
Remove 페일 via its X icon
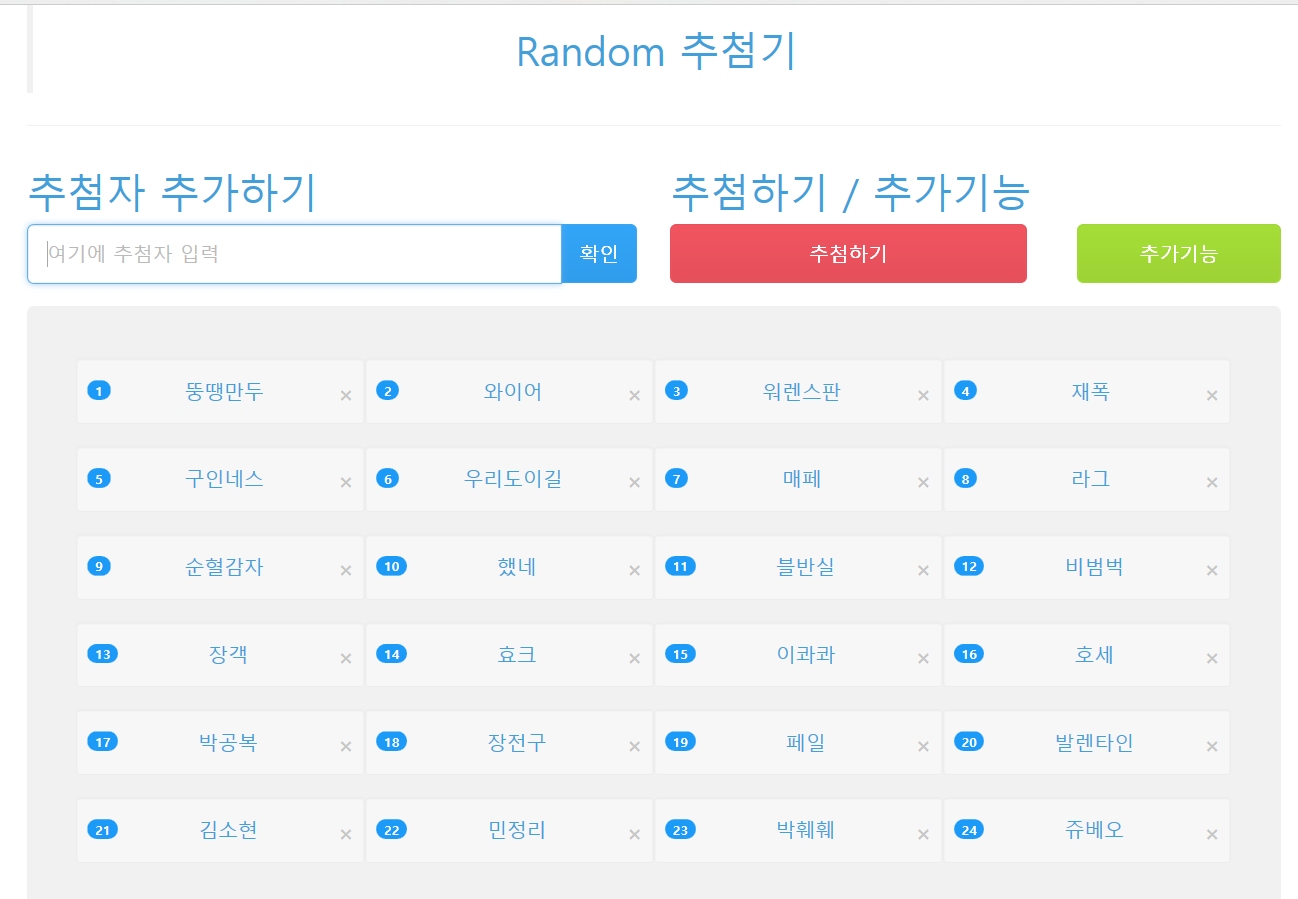[x=923, y=746]
